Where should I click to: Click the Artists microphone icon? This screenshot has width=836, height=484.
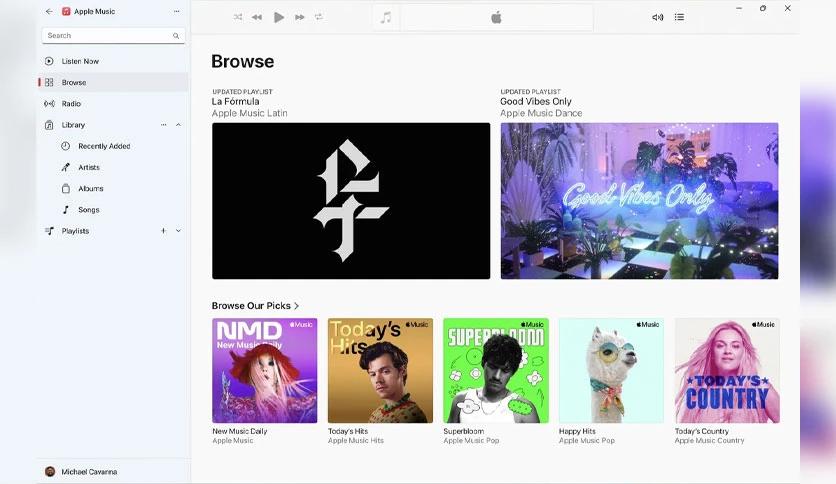(66, 167)
